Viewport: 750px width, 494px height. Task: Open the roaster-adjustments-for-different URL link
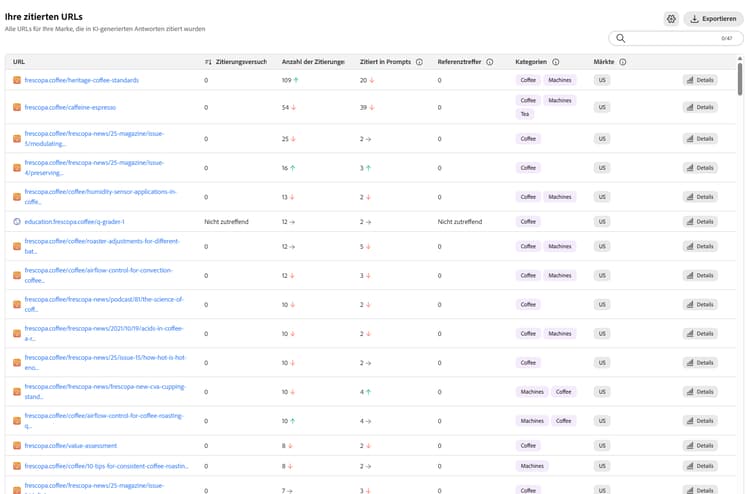point(102,246)
